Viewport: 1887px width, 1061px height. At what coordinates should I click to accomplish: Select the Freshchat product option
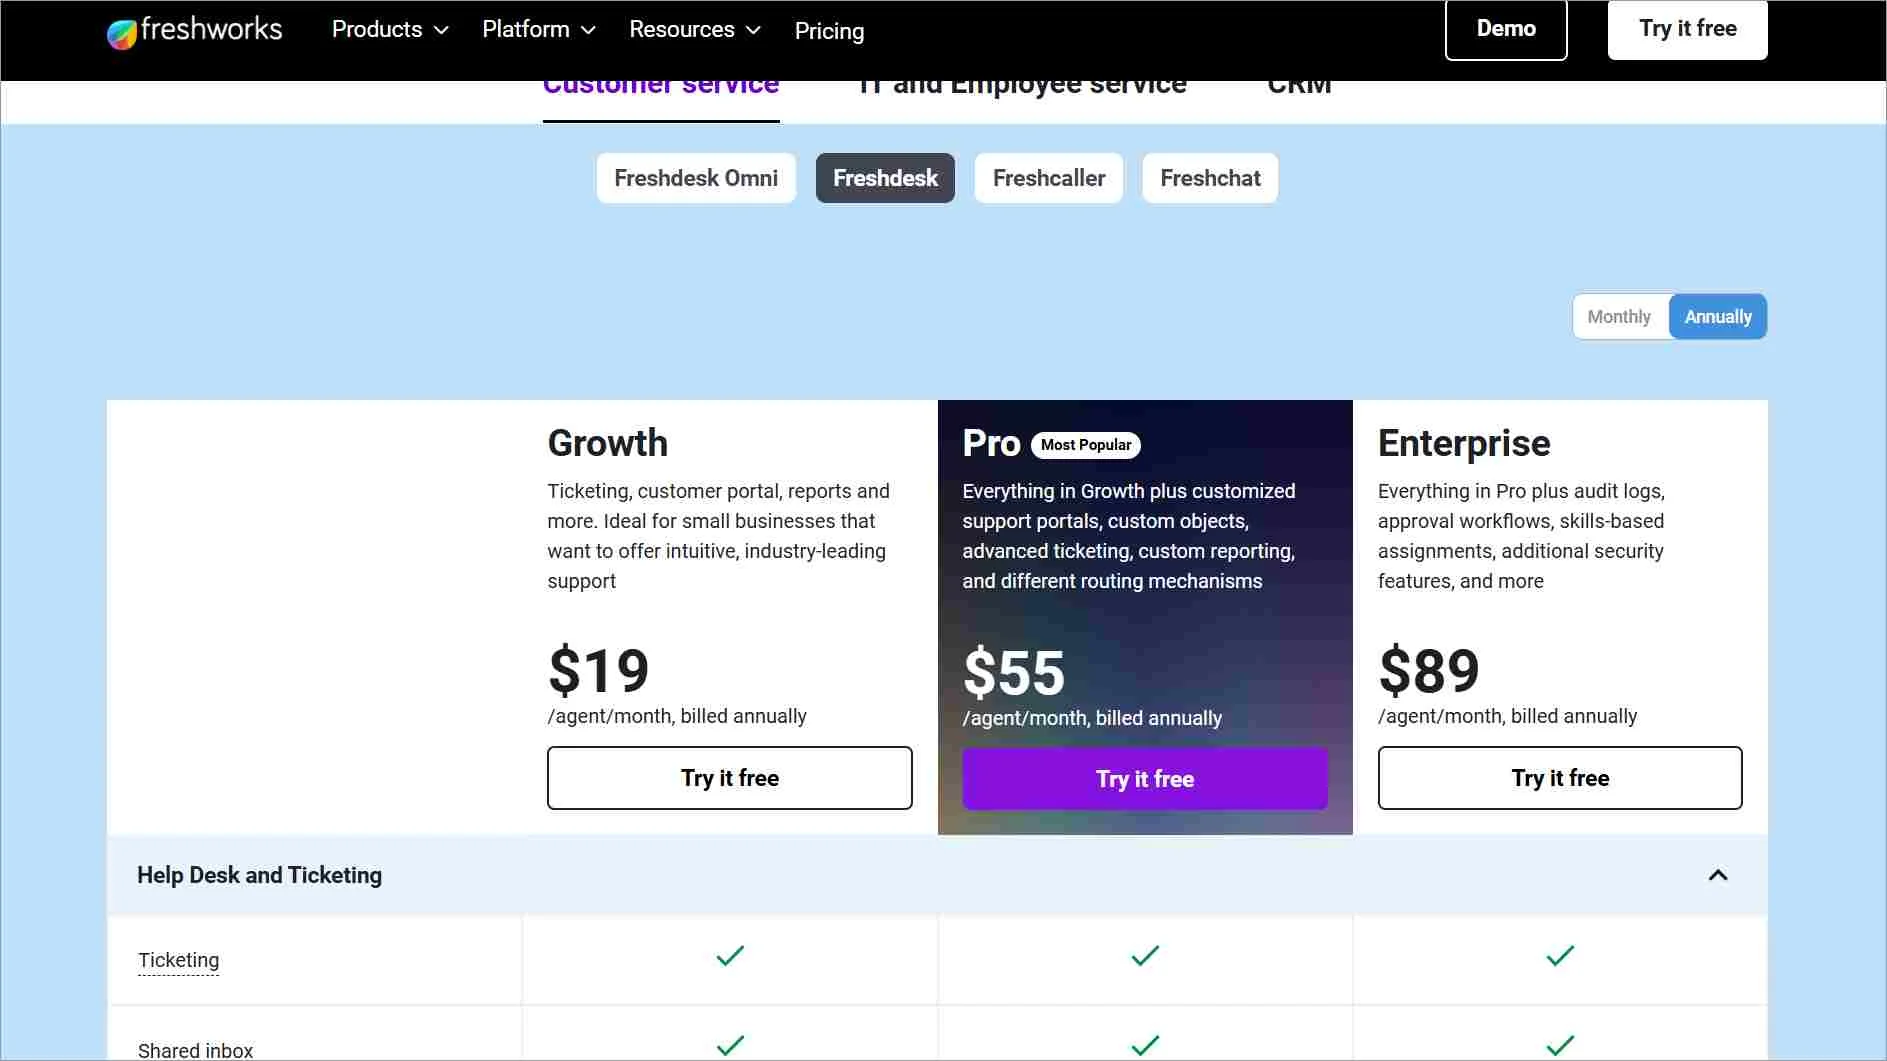tap(1210, 178)
